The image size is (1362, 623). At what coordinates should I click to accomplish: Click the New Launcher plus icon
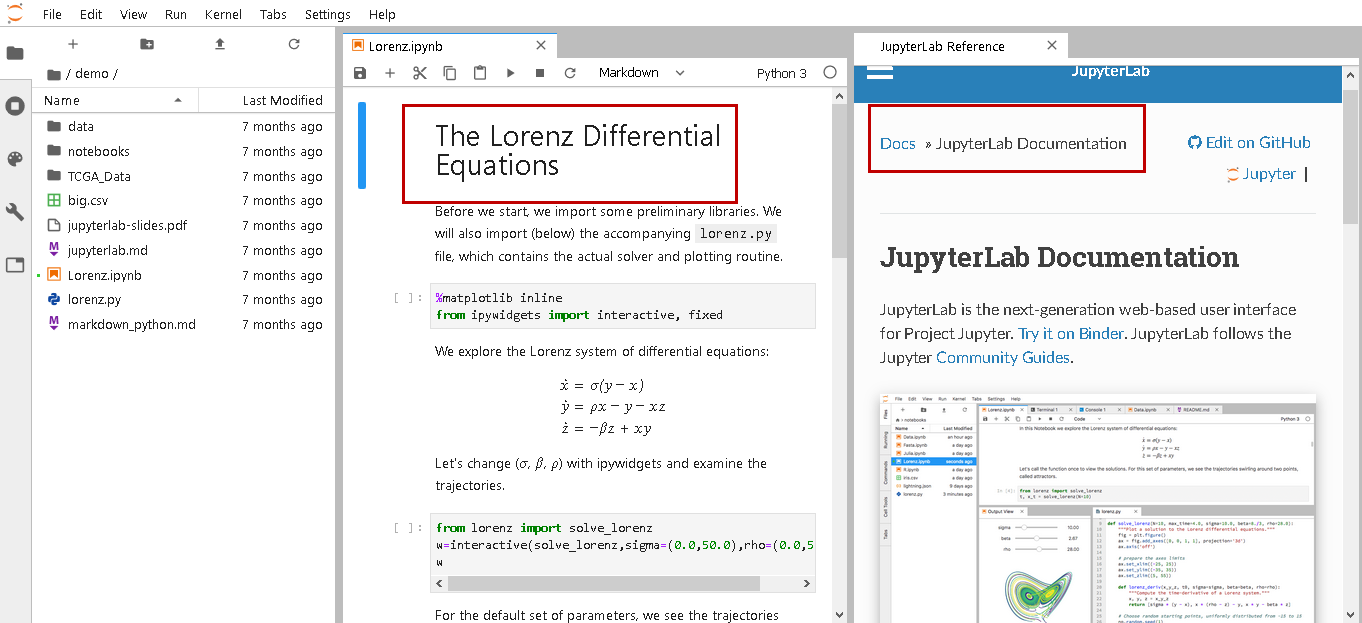point(72,44)
